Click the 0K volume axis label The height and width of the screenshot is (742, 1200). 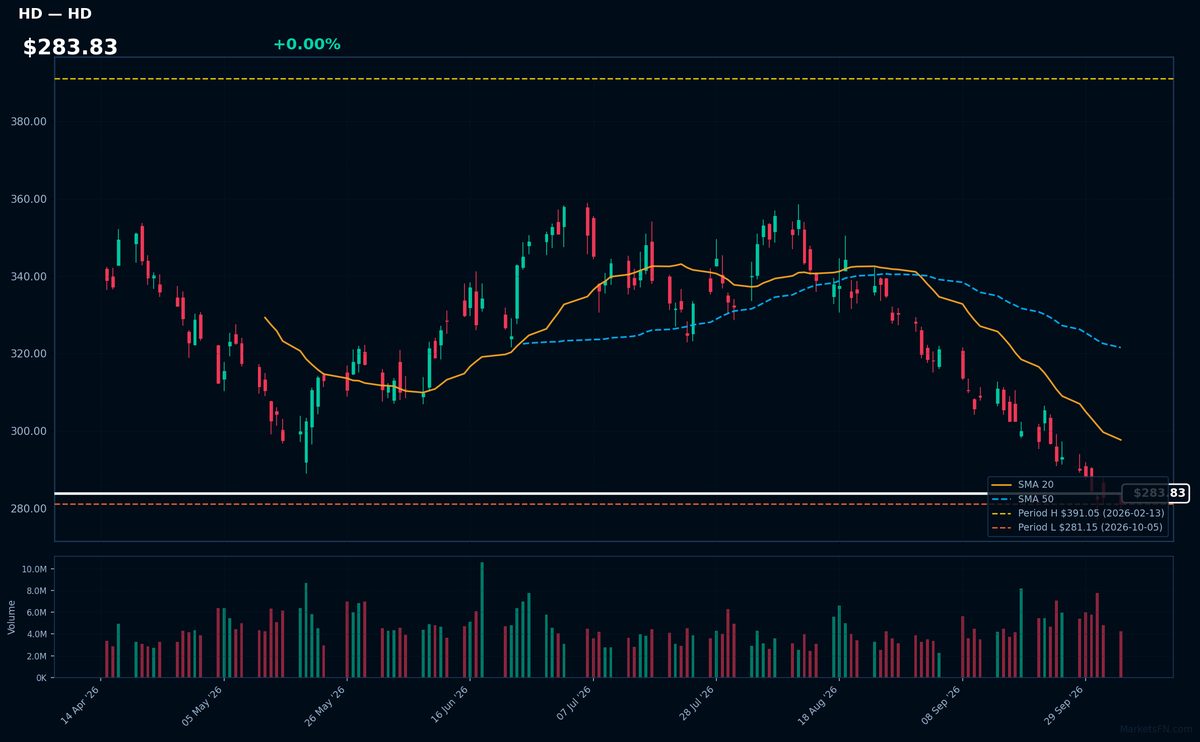pyautogui.click(x=41, y=678)
